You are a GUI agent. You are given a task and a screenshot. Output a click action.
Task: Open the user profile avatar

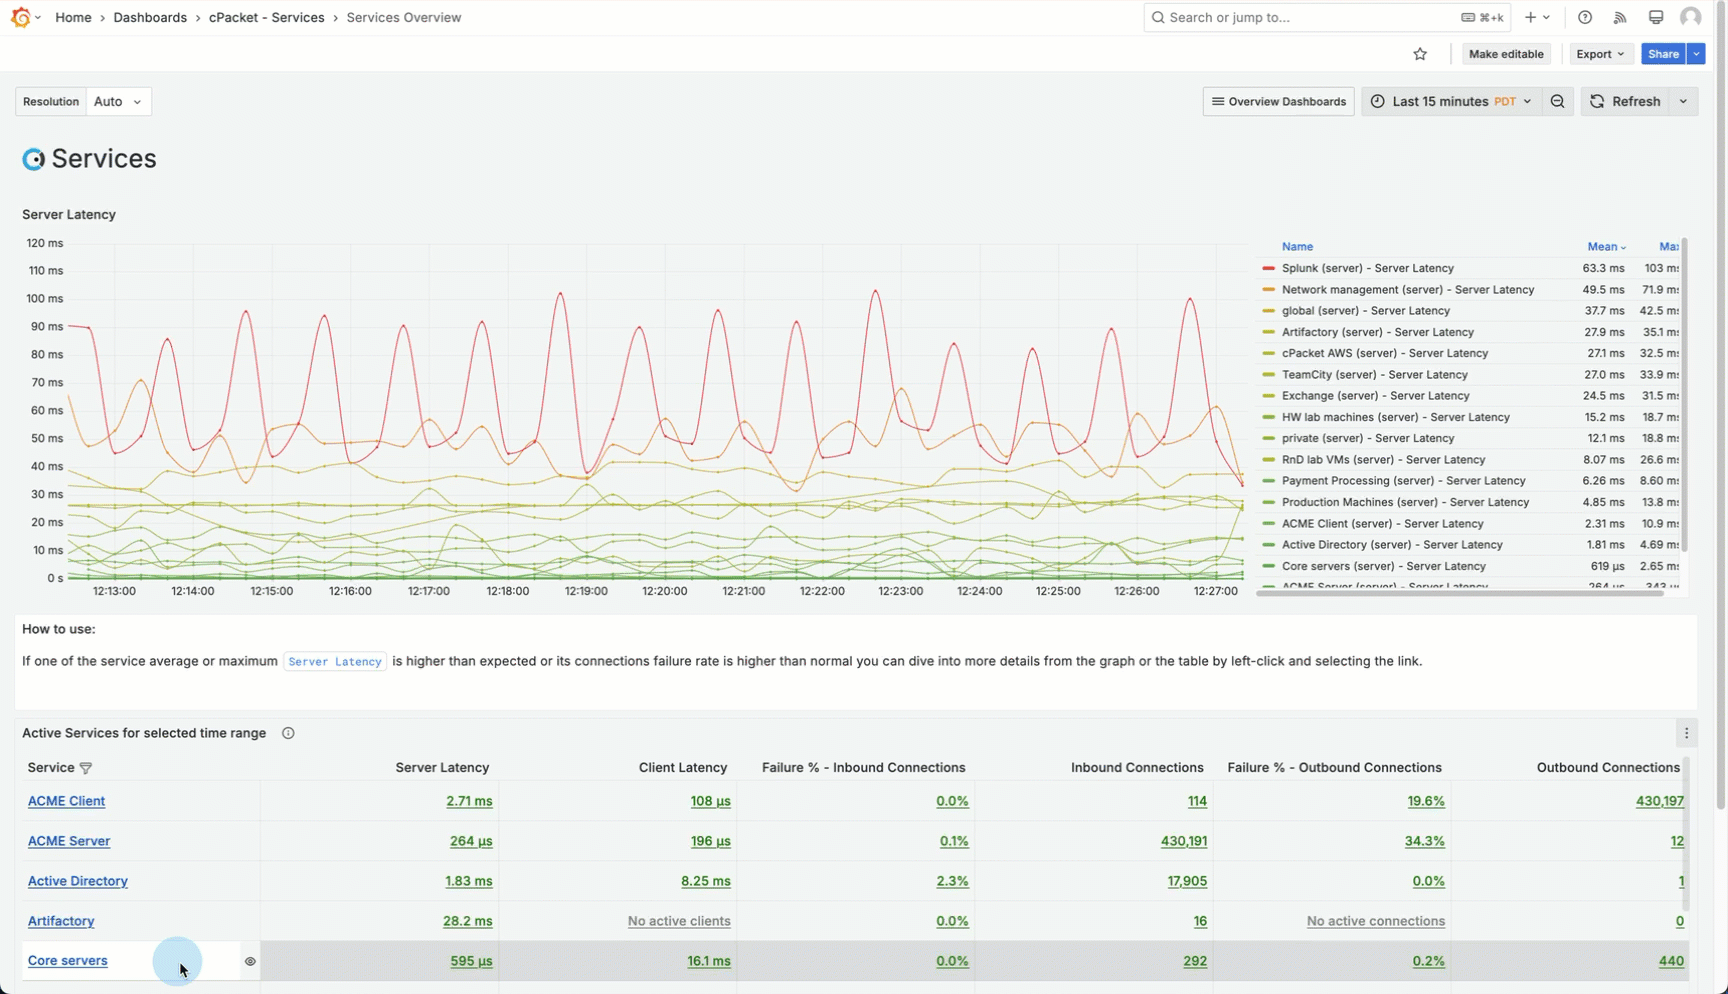tap(1691, 17)
